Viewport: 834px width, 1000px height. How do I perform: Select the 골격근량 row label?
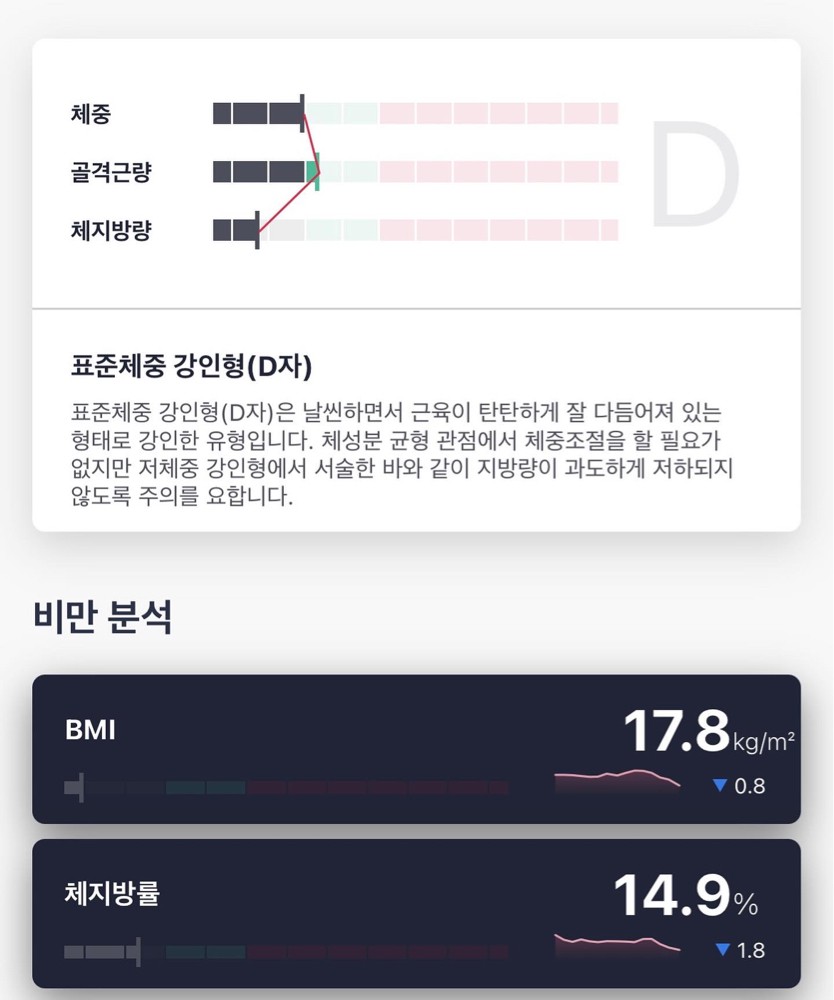tap(111, 172)
